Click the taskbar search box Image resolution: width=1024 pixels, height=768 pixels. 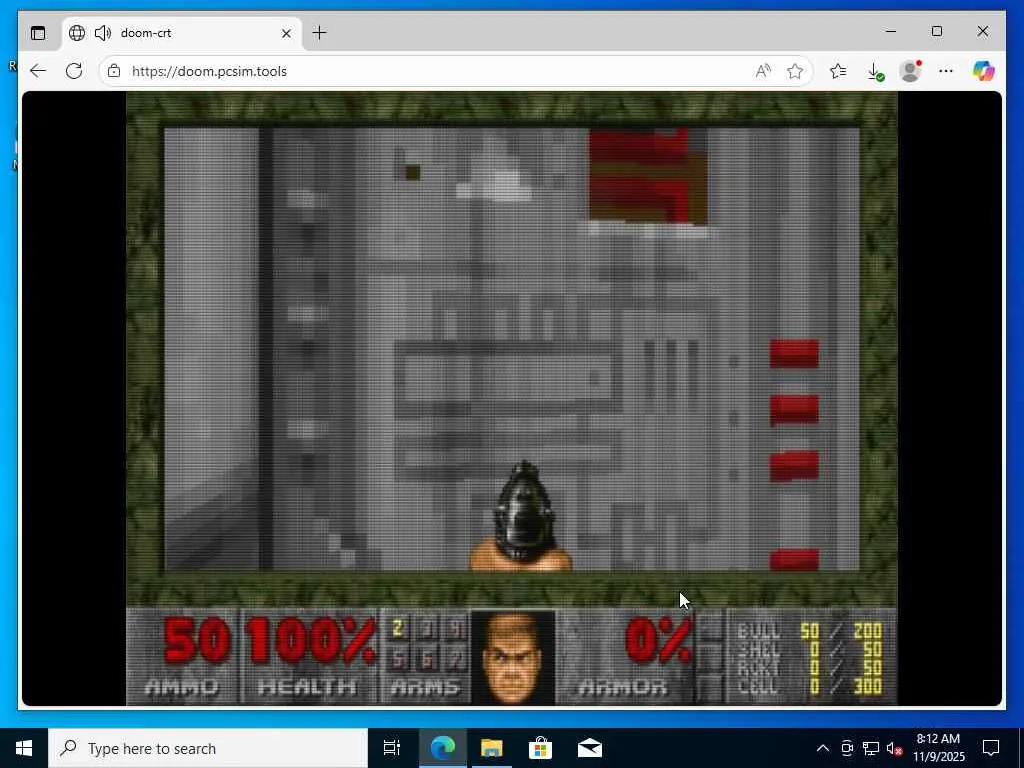208,748
